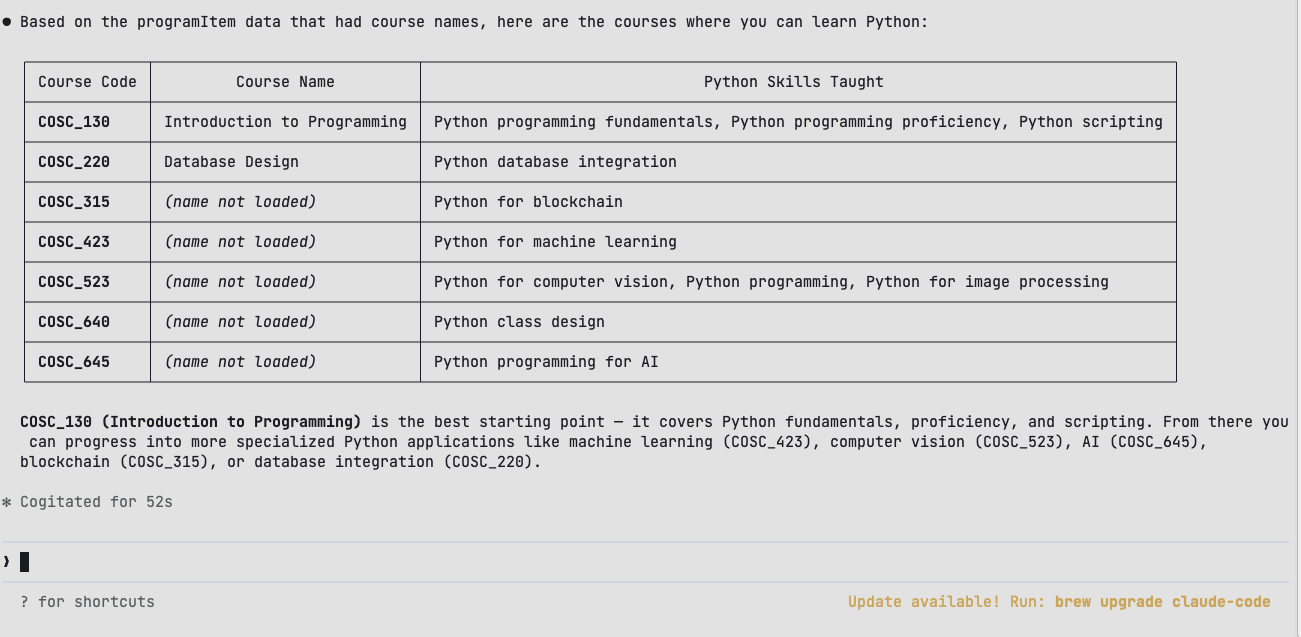Click the 'Cogitated for 52s' status text
This screenshot has height=637, width=1301.
coord(96,502)
